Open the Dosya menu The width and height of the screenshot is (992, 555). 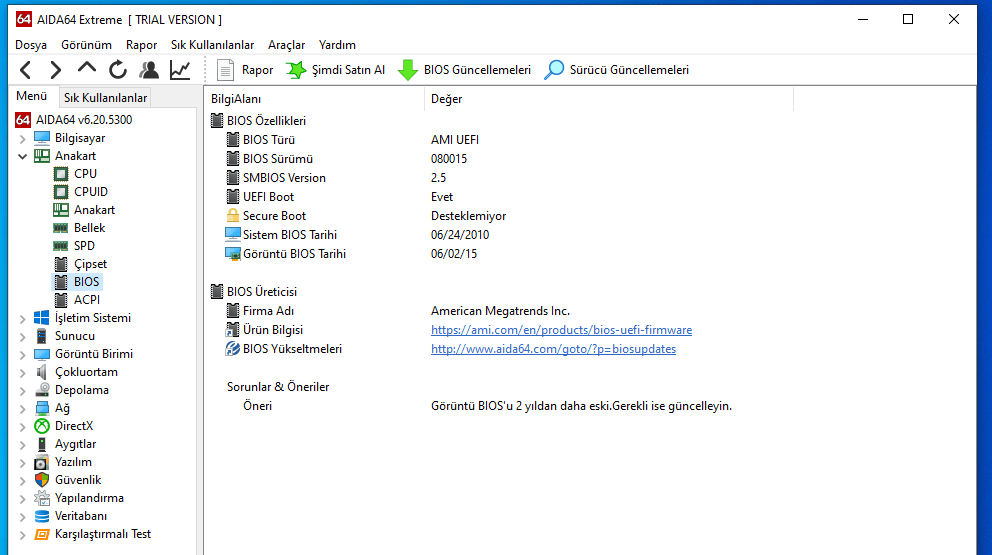click(31, 45)
